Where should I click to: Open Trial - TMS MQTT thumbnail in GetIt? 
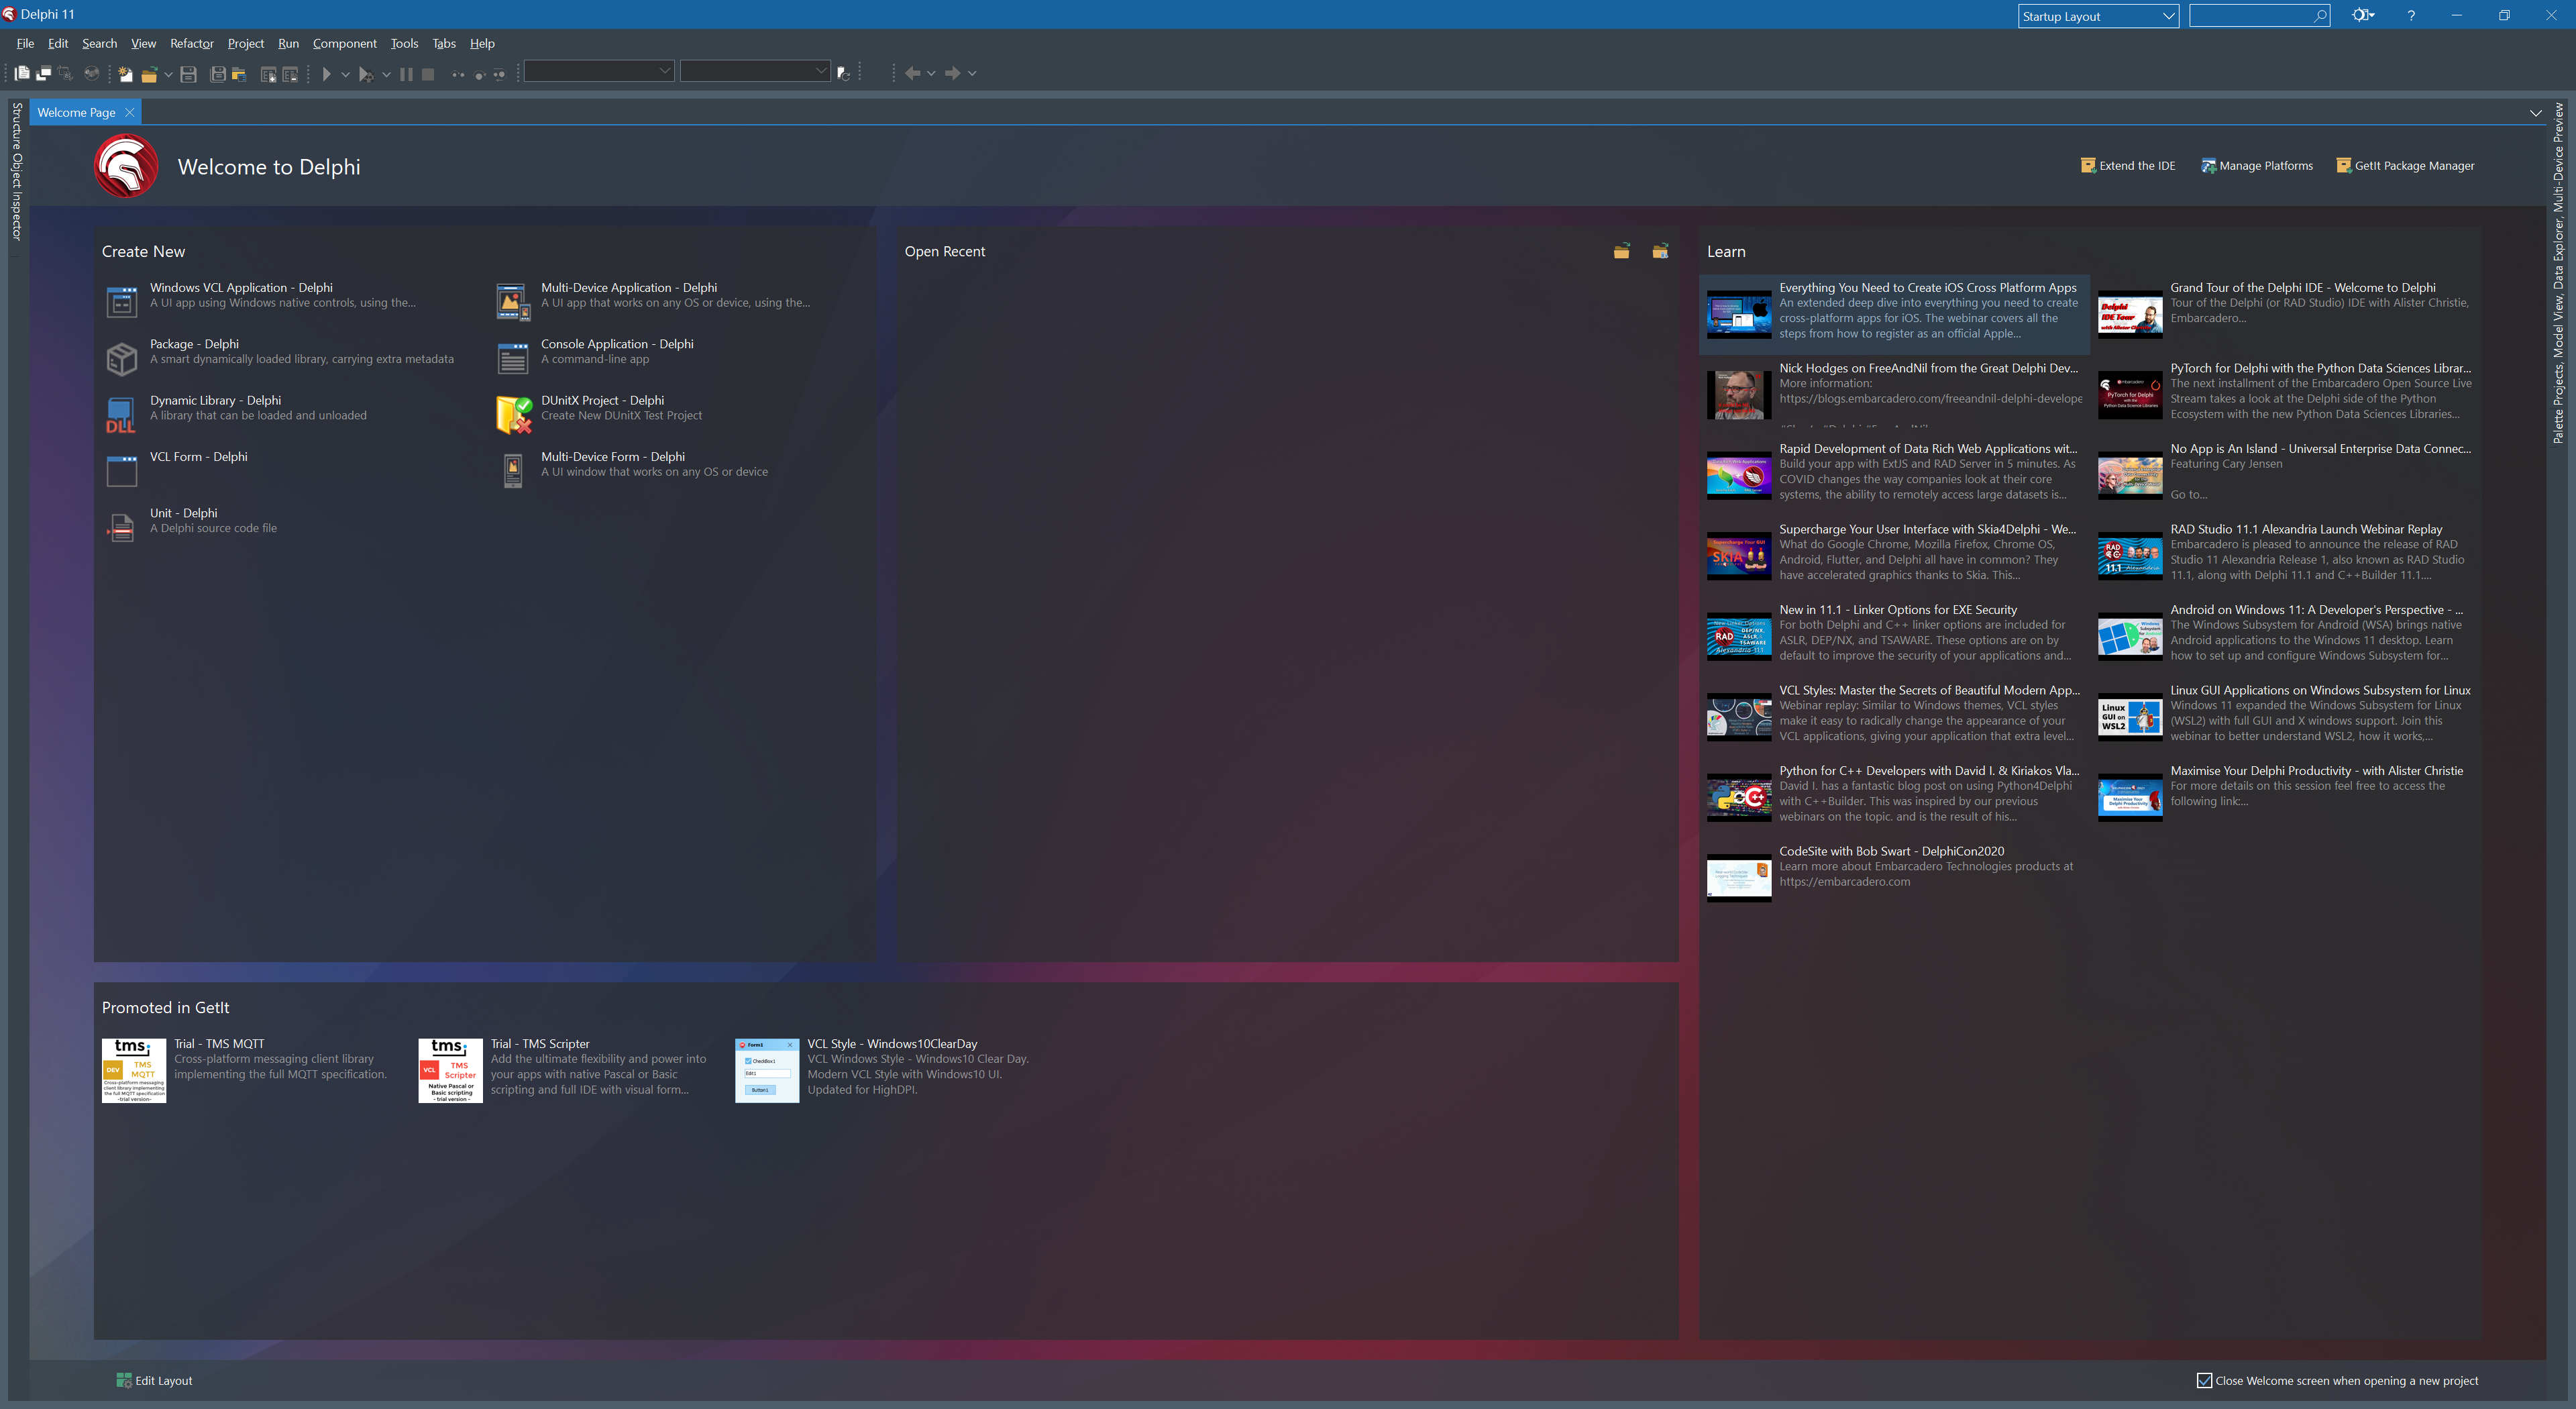134,1071
